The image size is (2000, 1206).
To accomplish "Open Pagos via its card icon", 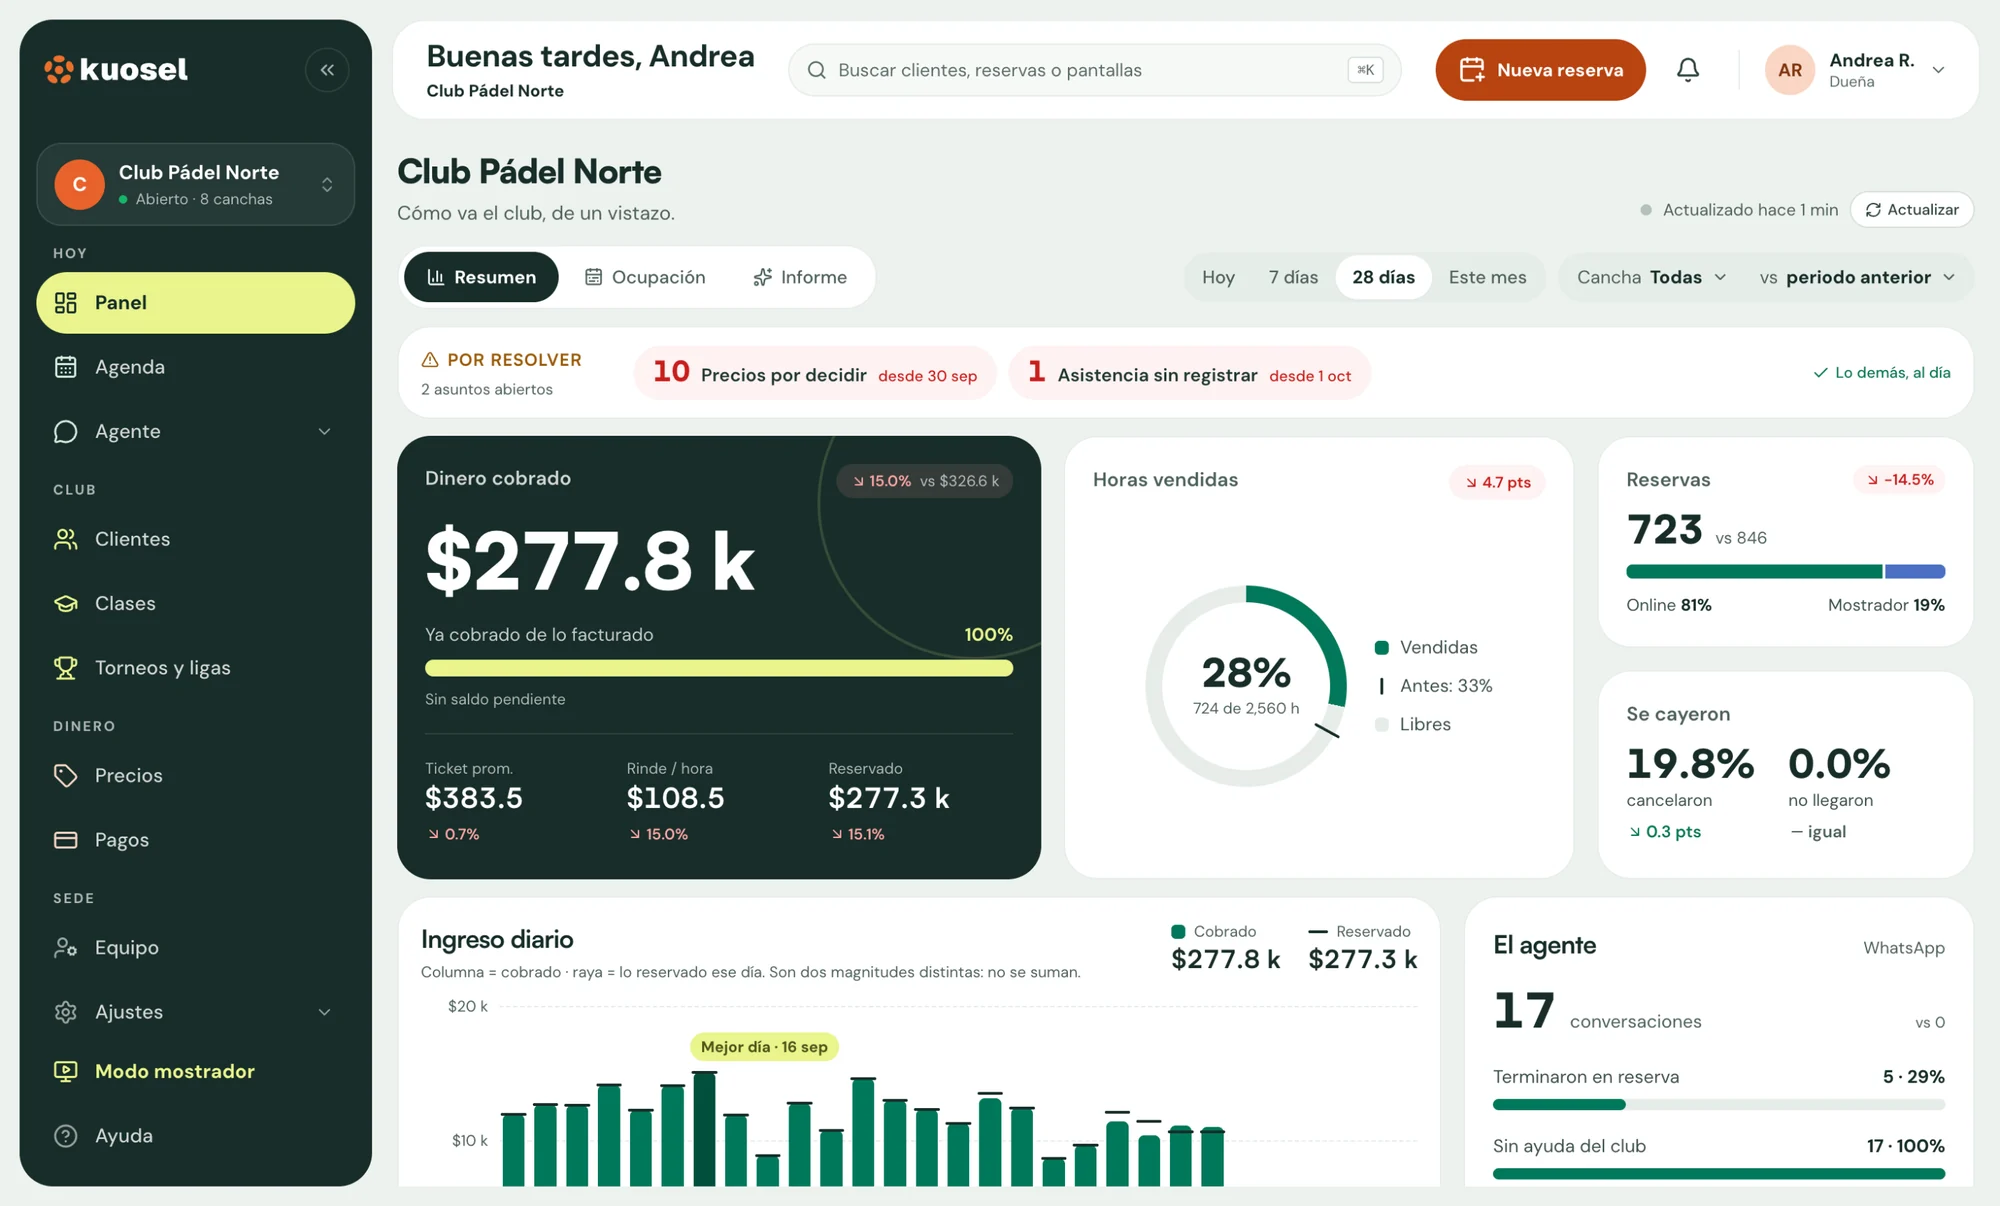I will click(66, 840).
